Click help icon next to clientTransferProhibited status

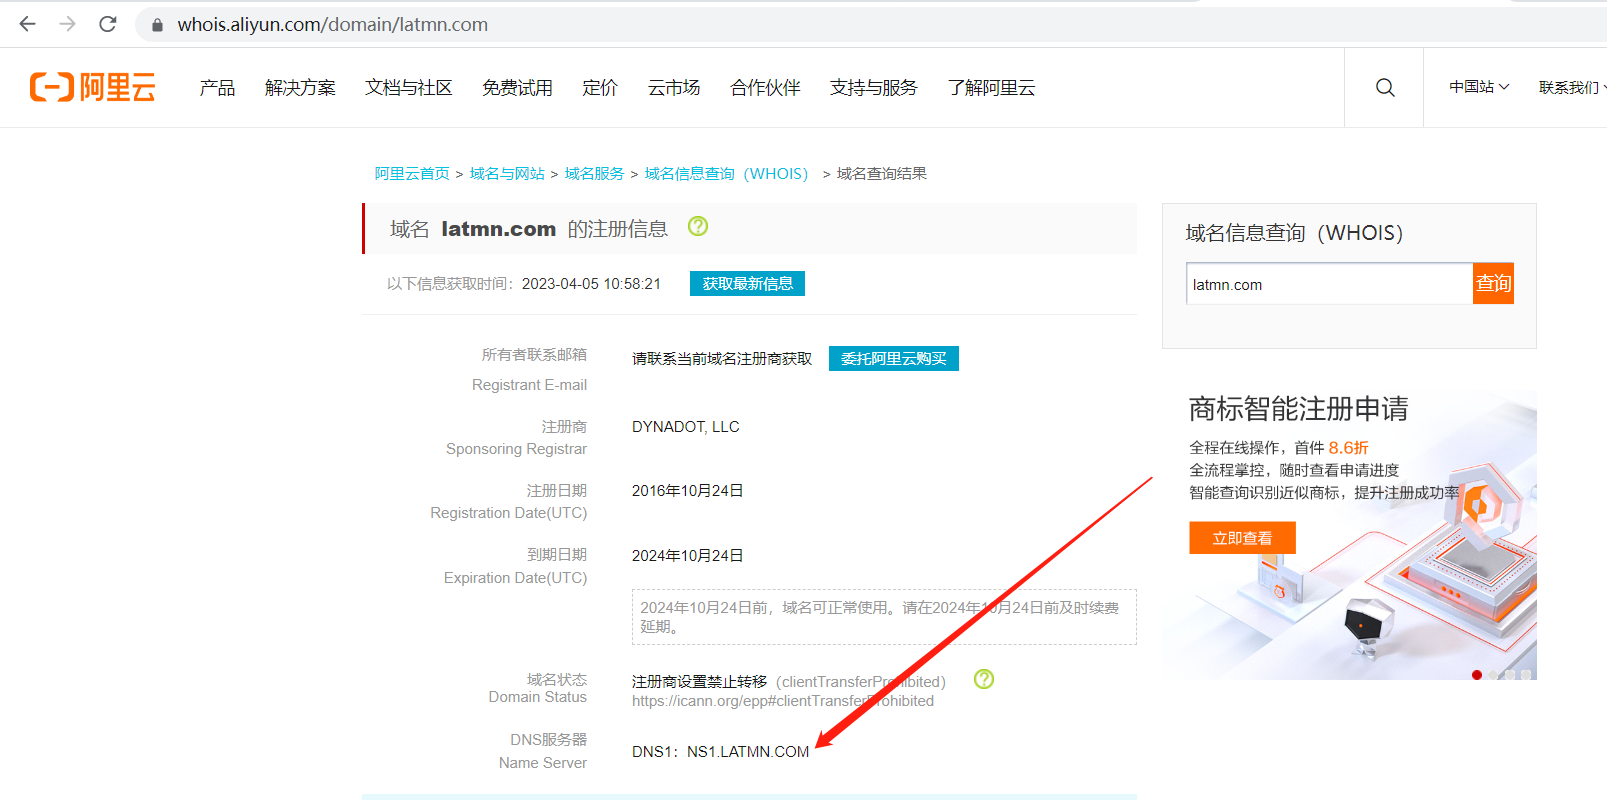point(984,679)
